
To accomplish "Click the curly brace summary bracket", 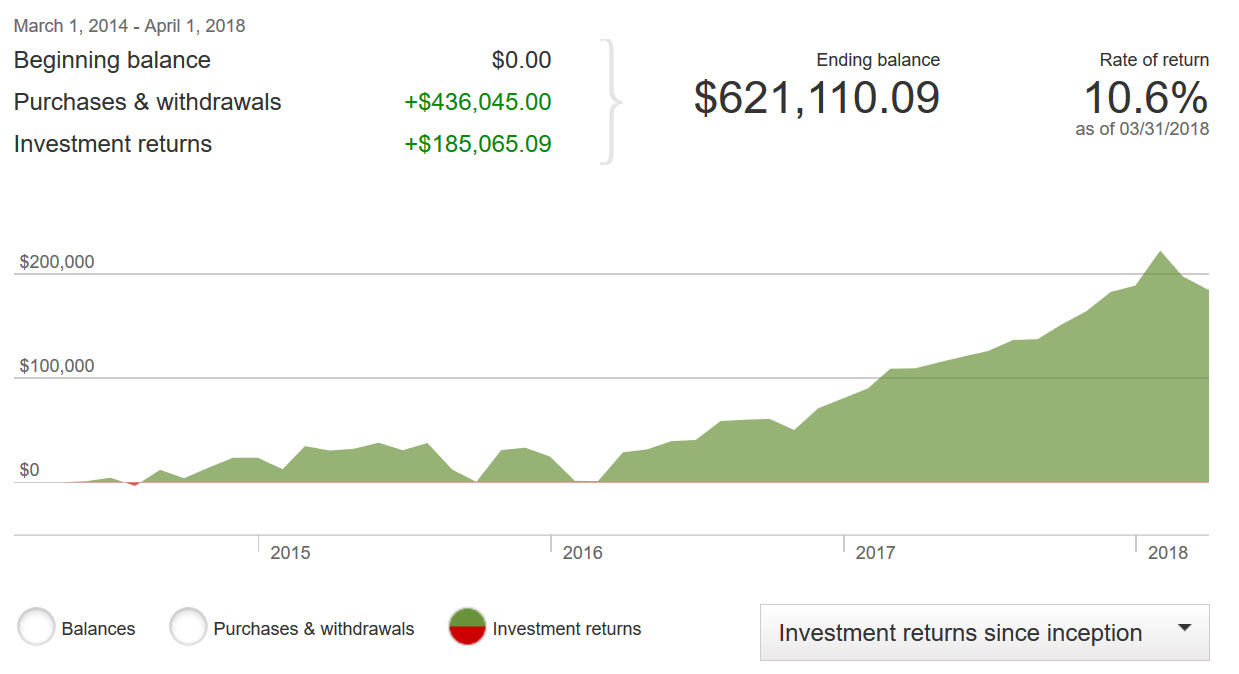I will (x=611, y=101).
